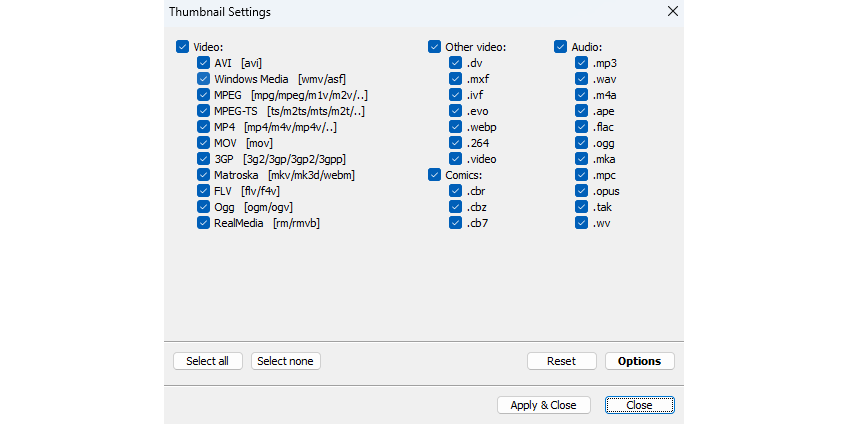Toggle the MP4 [mp4/m4v/mp4v/..] checkbox
Viewport: 848px width, 424px height.
(204, 127)
